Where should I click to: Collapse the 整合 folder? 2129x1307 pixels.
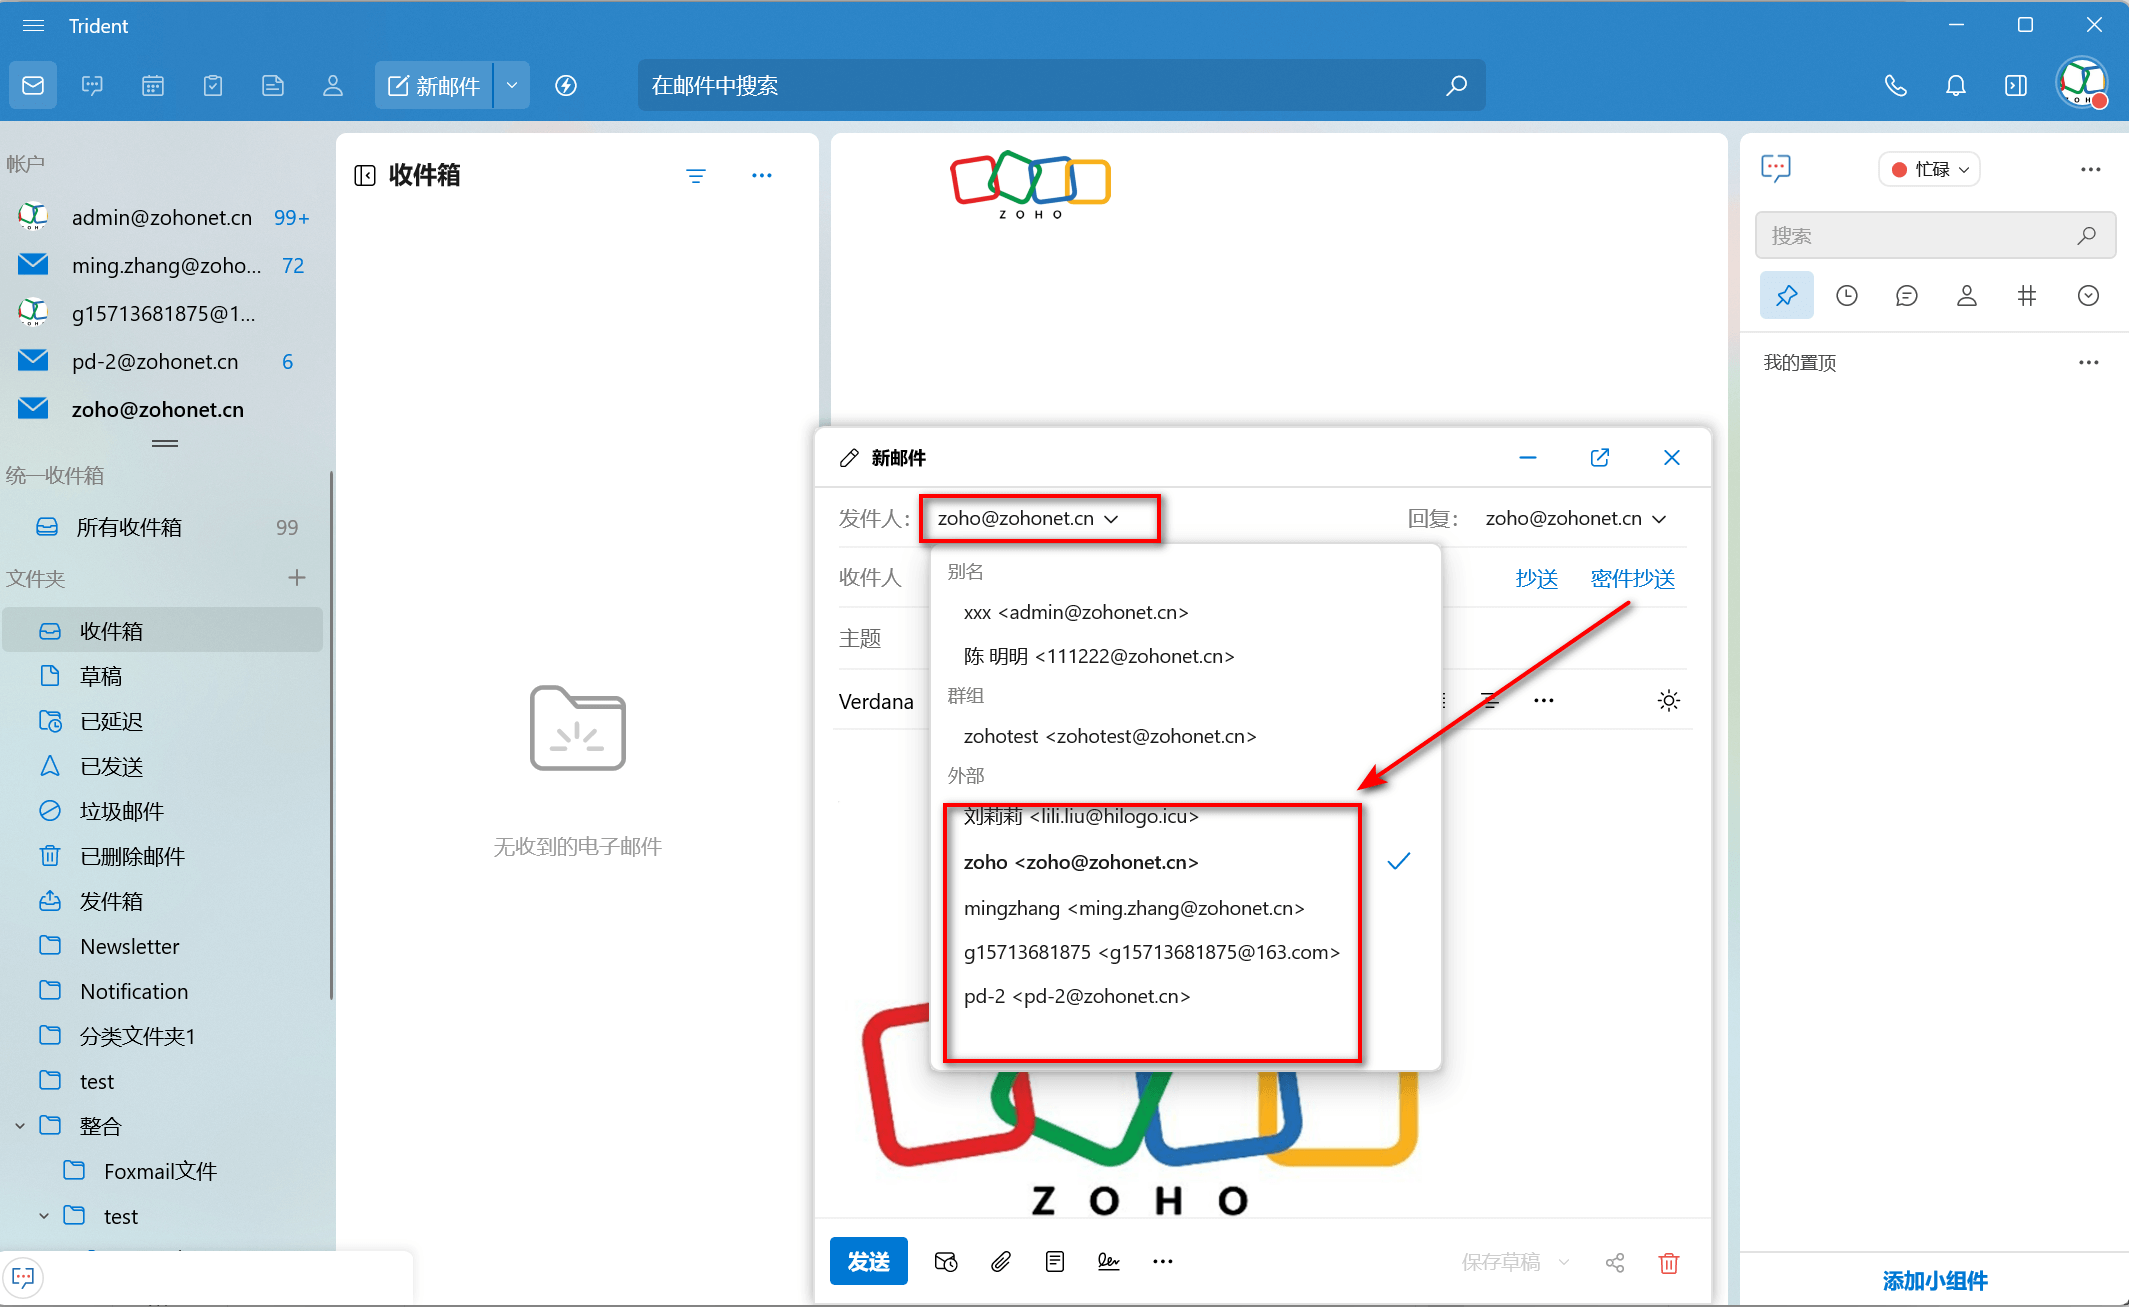point(20,1126)
